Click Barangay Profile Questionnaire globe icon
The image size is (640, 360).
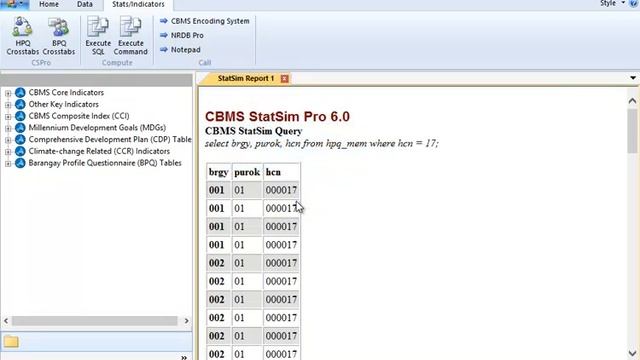coord(20,163)
